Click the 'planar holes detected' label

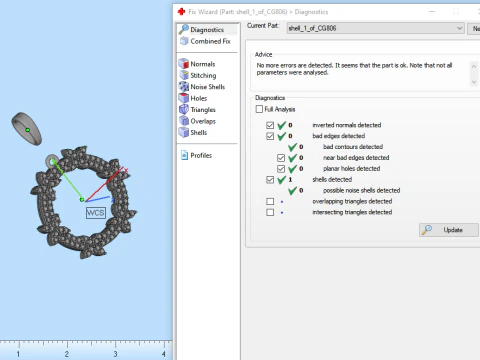coord(351,168)
